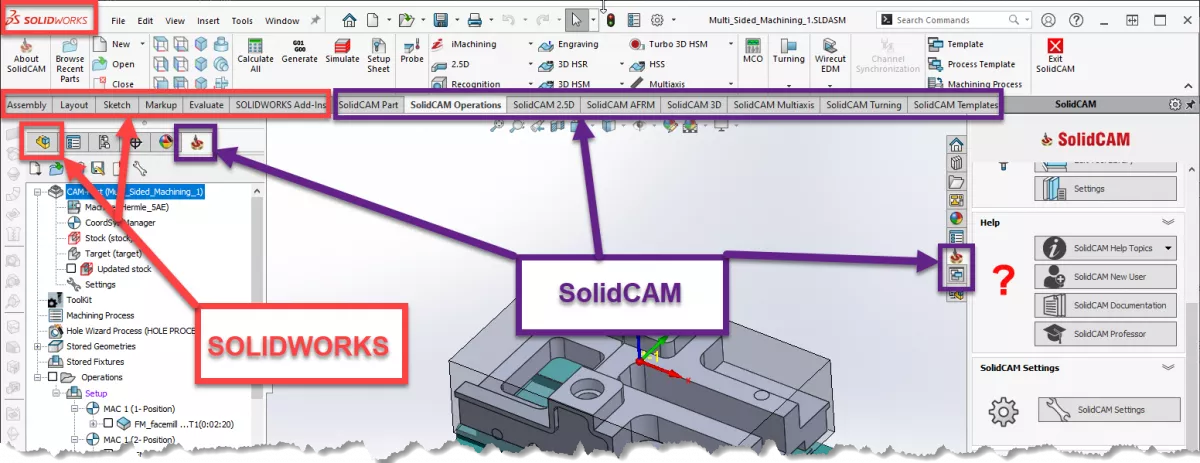
Task: Click the Home icon in the title toolbar
Action: 348,19
